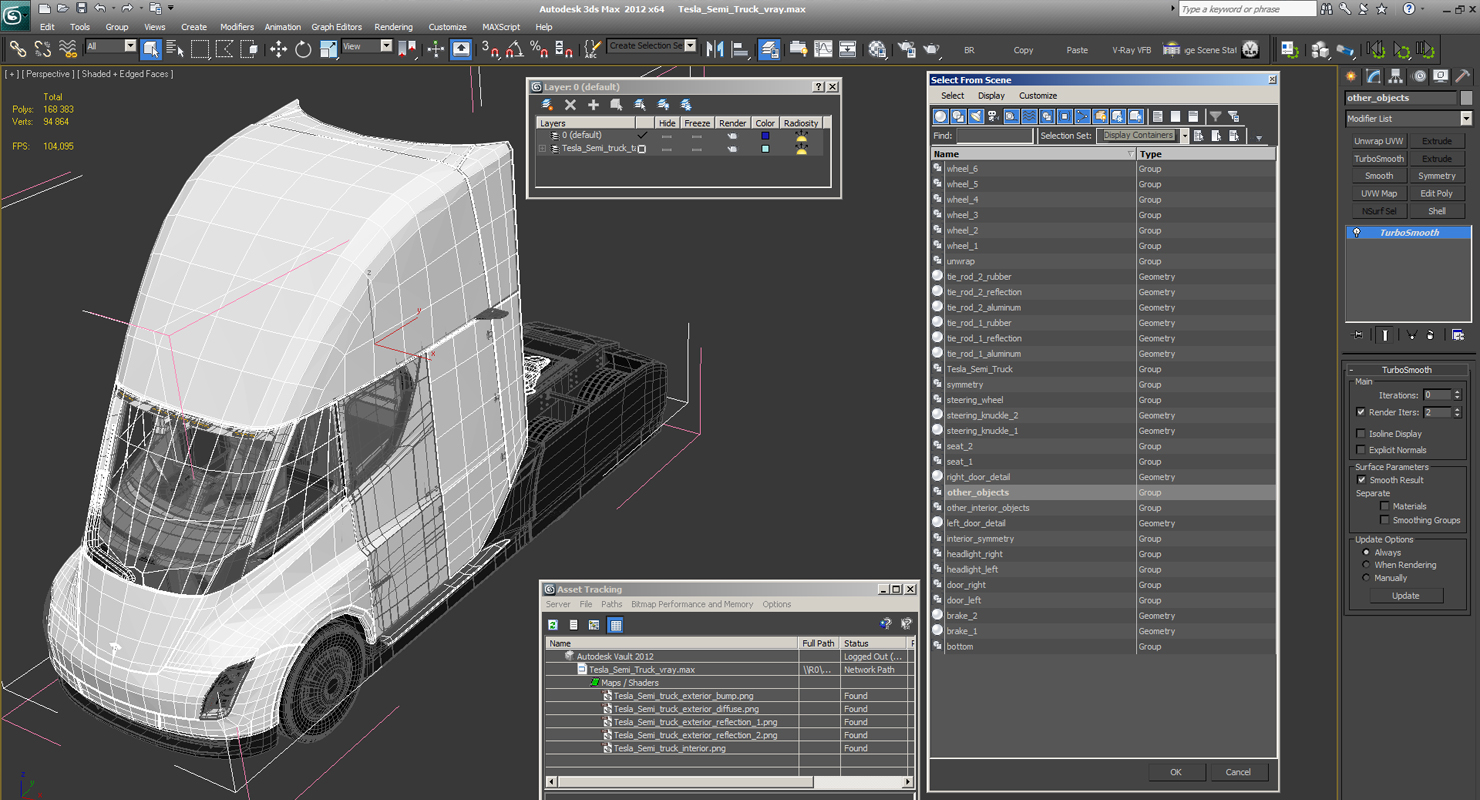Image resolution: width=1480 pixels, height=800 pixels.
Task: Choose the Select and Move tool
Action: [278, 48]
